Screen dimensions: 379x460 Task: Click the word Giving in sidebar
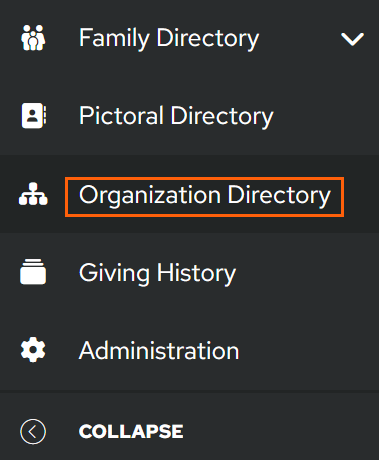(114, 274)
